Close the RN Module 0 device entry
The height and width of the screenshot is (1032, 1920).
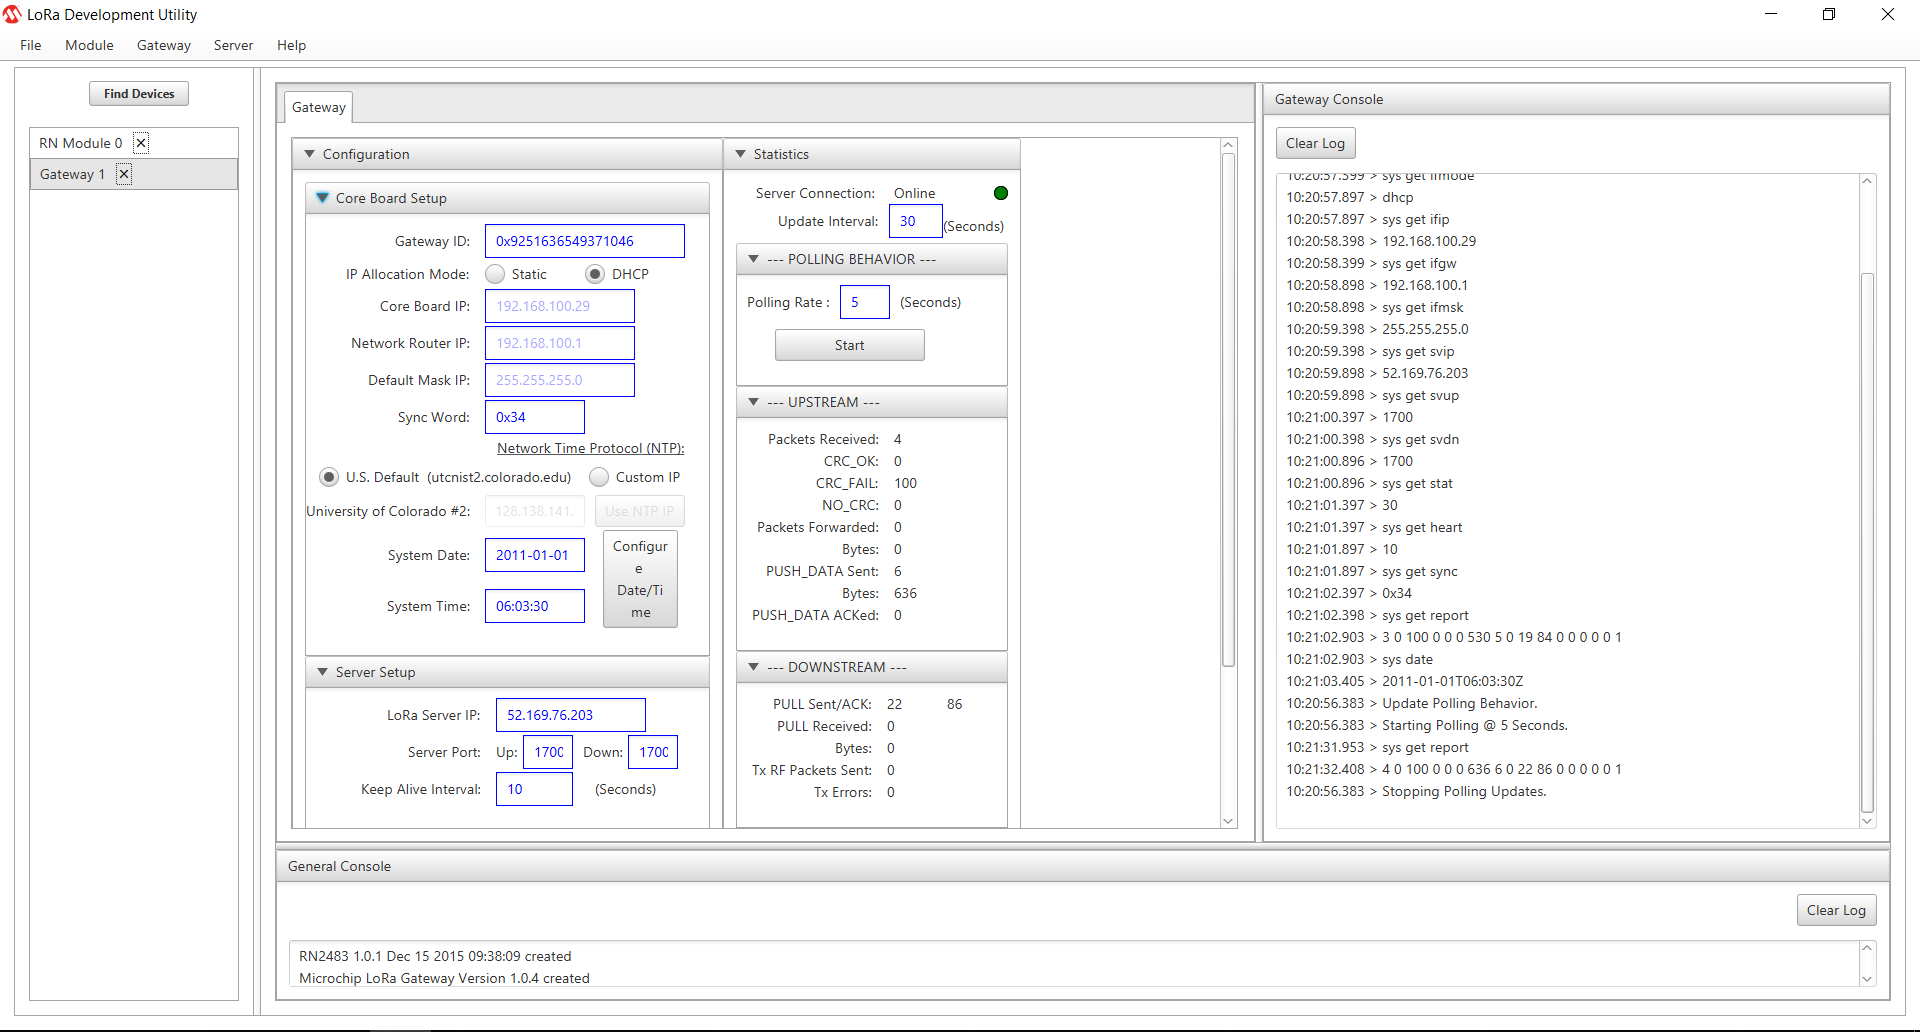click(x=141, y=143)
